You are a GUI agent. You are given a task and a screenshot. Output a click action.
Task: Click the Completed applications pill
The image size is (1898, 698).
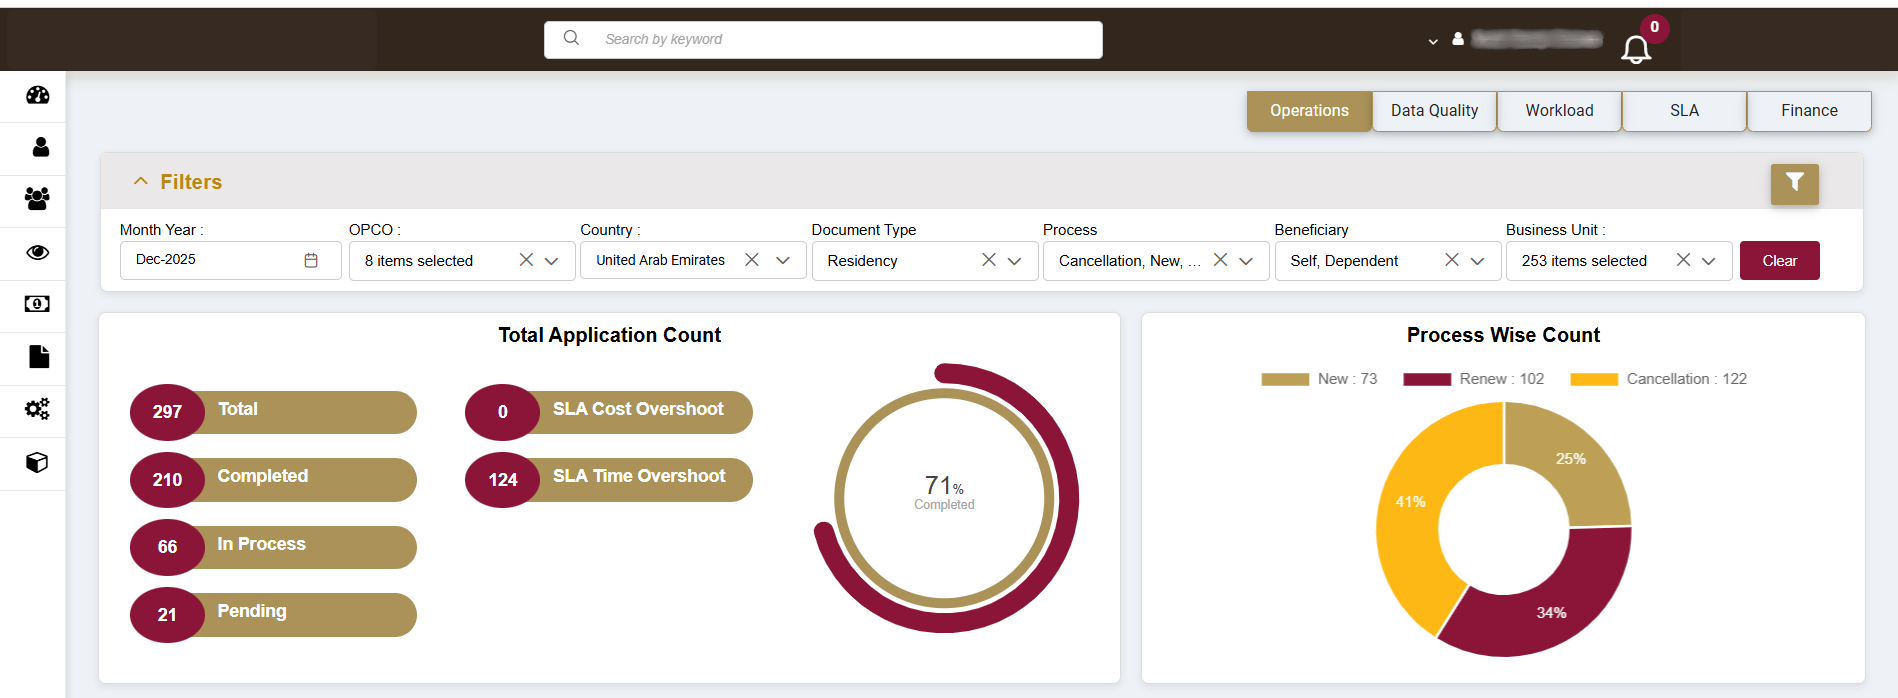(273, 479)
